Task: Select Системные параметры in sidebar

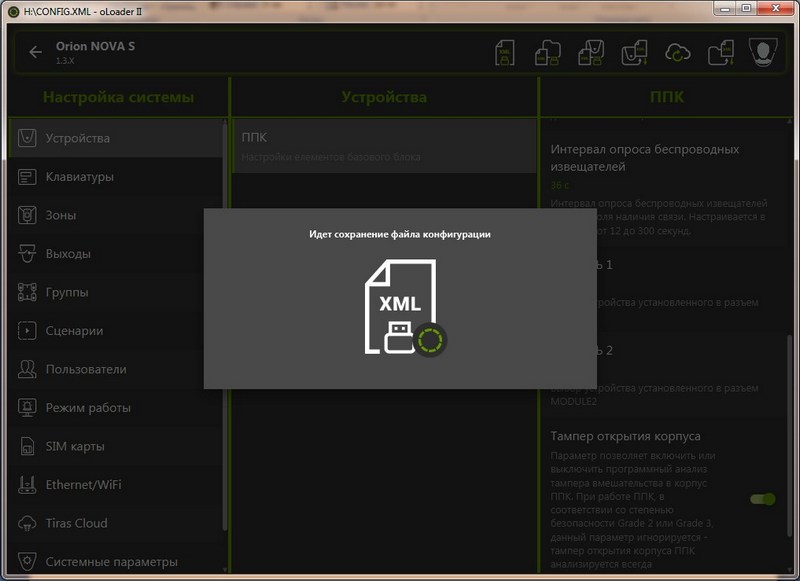Action: [116, 562]
